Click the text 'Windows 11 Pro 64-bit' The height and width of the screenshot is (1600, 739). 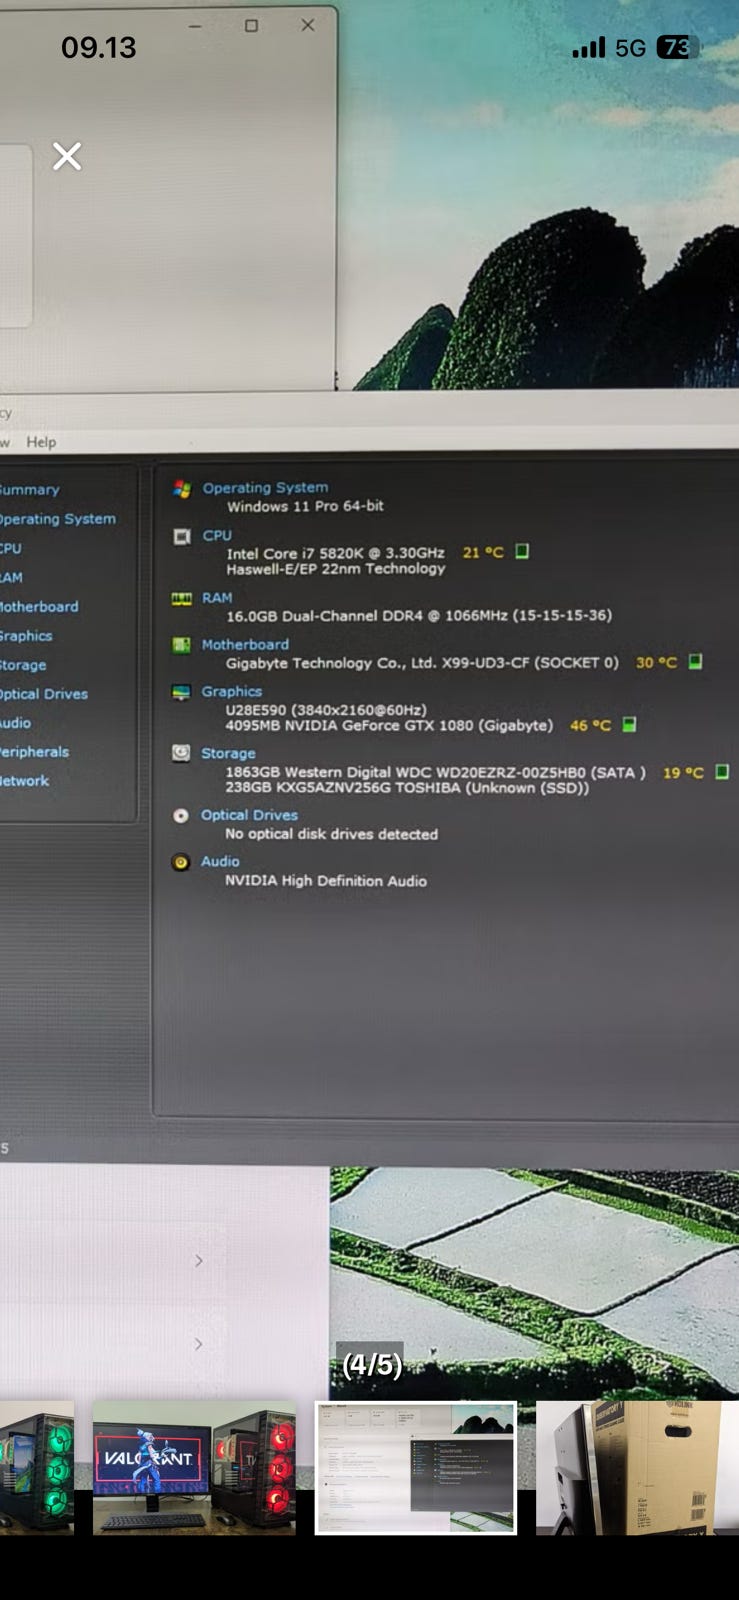pos(305,506)
